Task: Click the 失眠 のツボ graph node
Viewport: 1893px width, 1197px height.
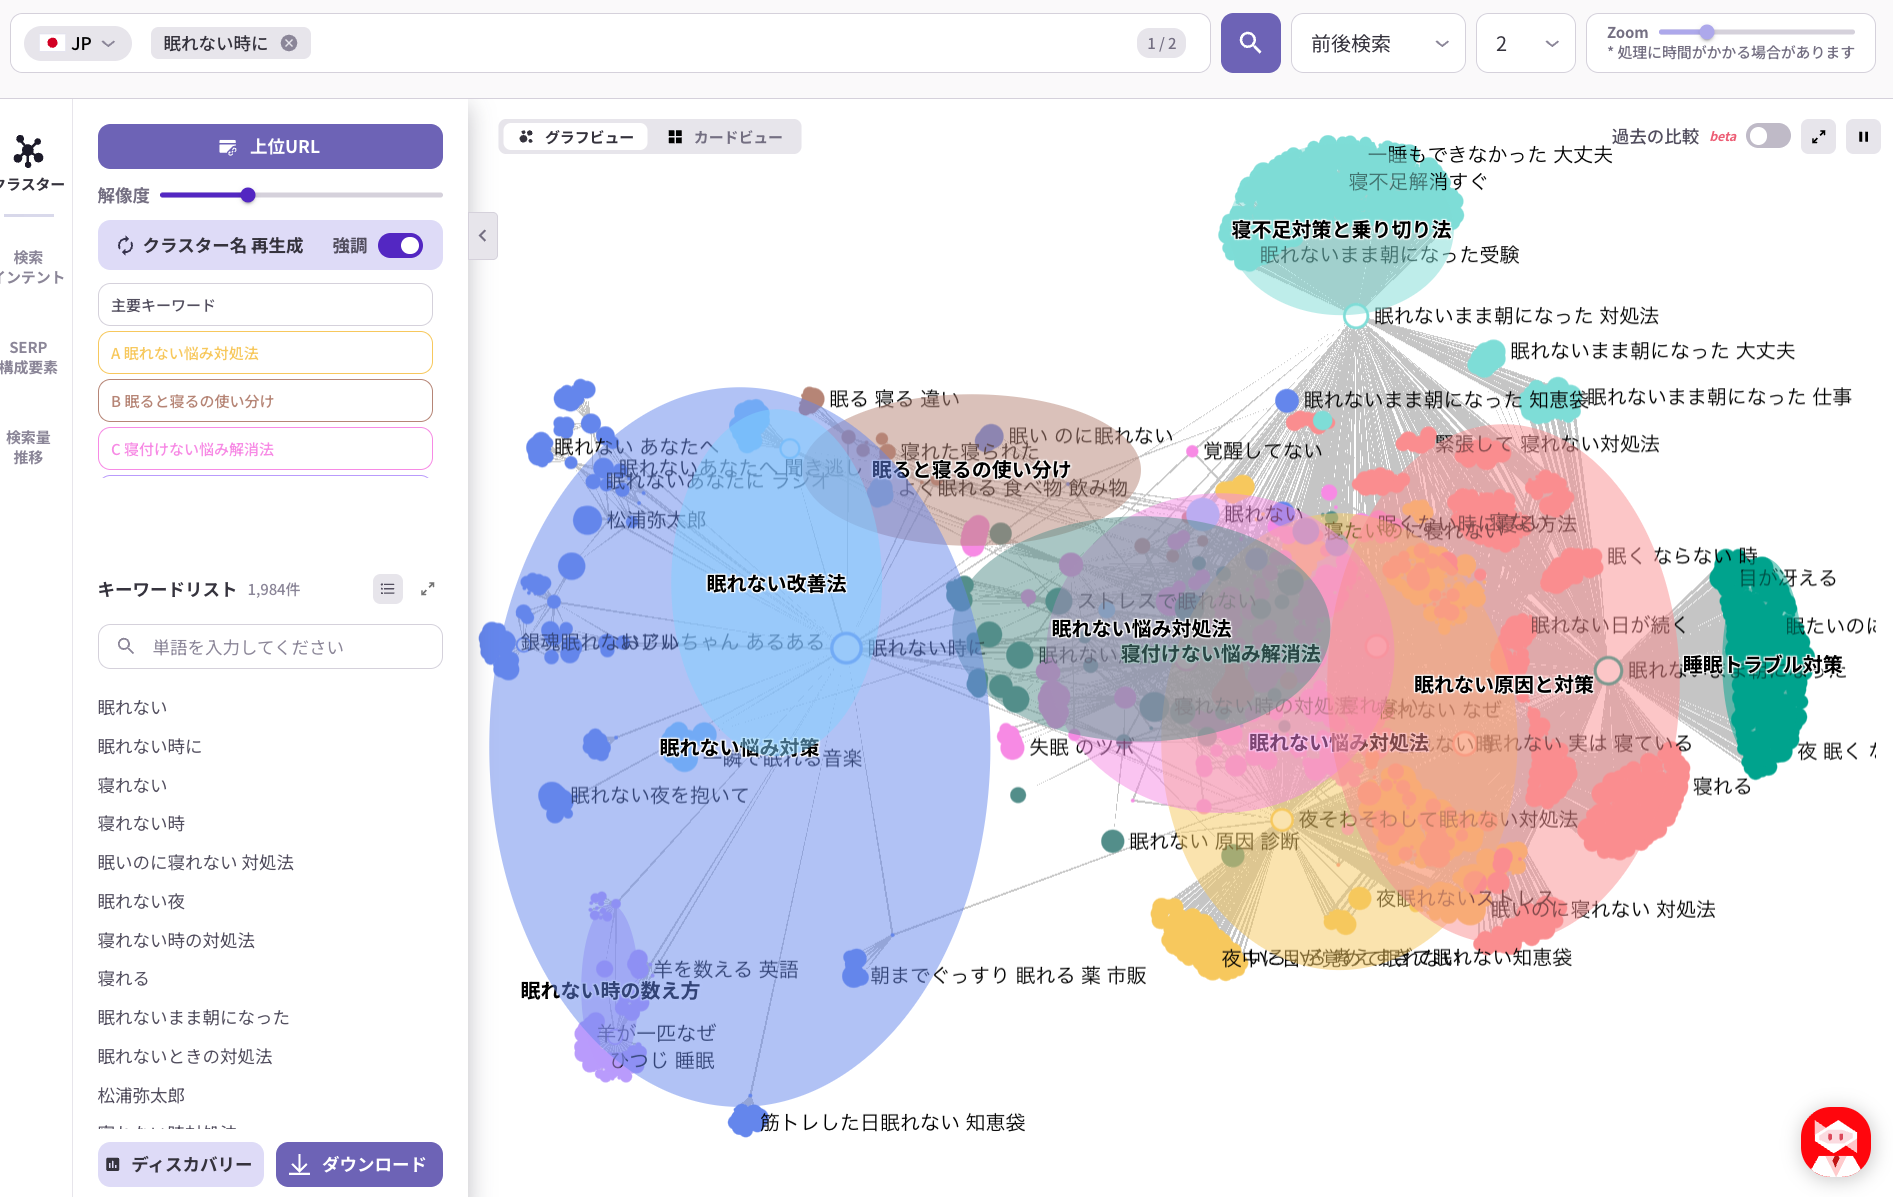Action: (x=1010, y=743)
